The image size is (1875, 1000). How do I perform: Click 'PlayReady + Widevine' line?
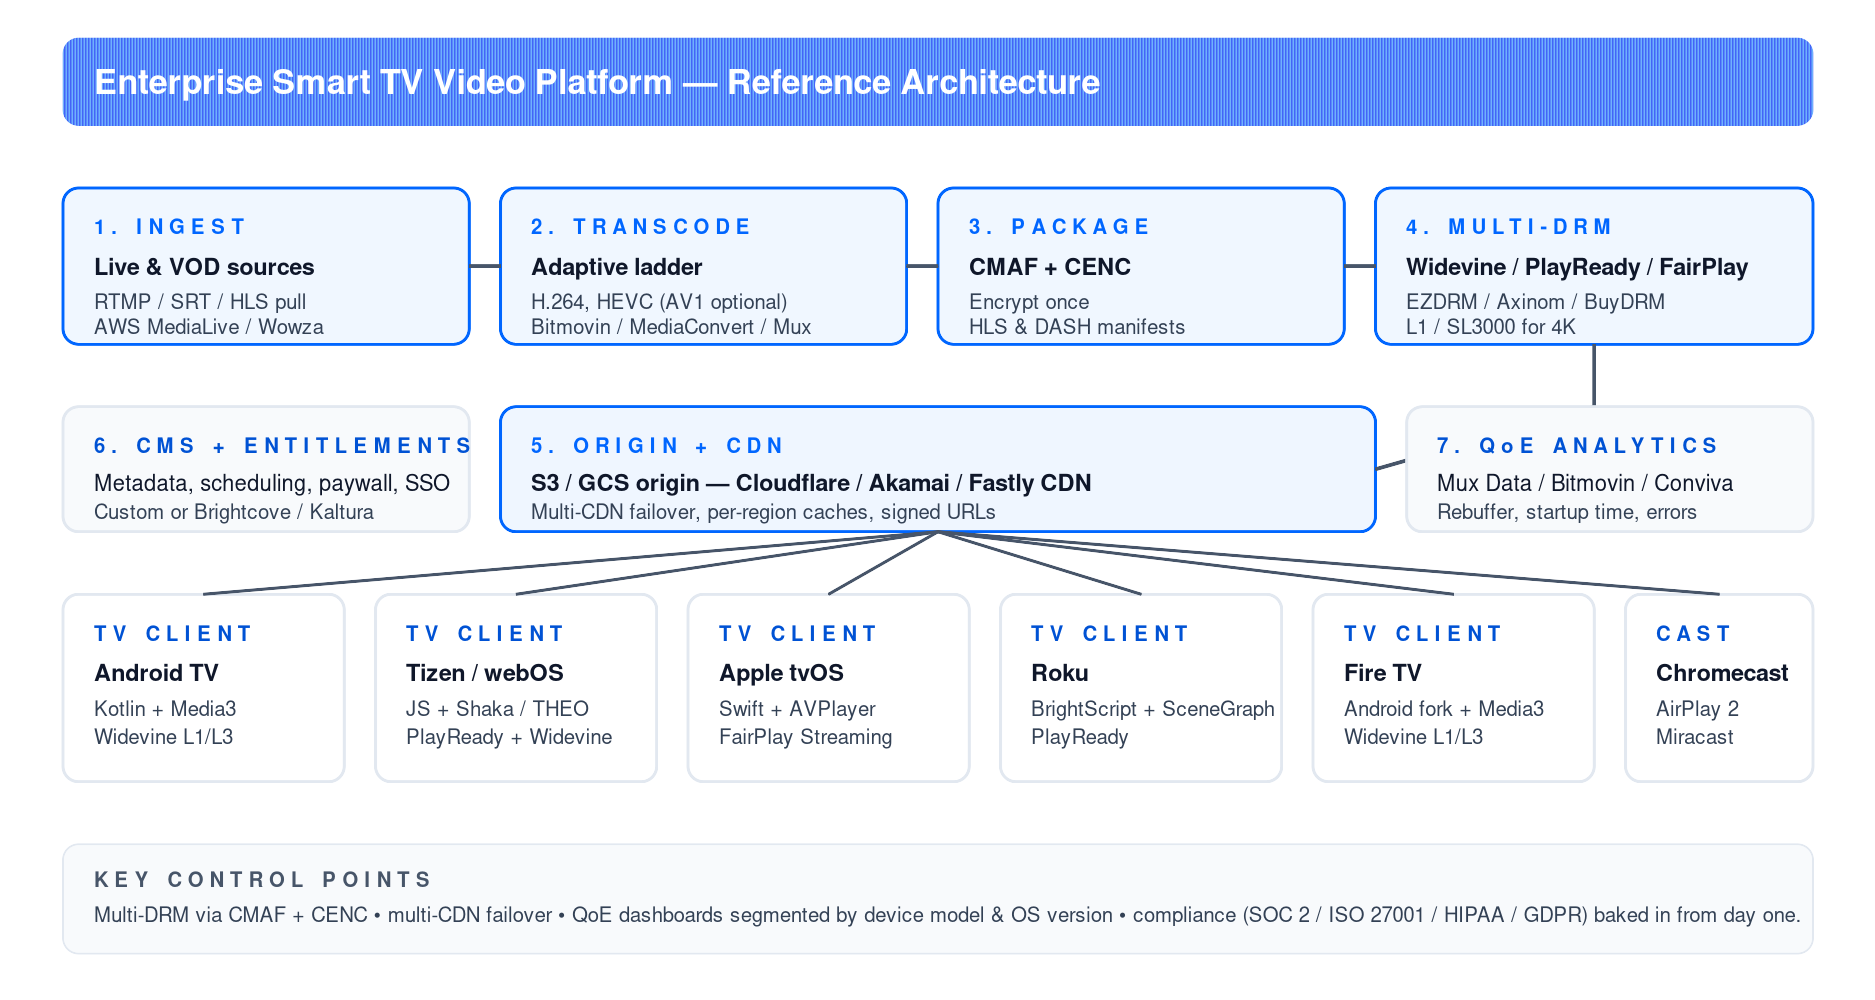(x=509, y=737)
